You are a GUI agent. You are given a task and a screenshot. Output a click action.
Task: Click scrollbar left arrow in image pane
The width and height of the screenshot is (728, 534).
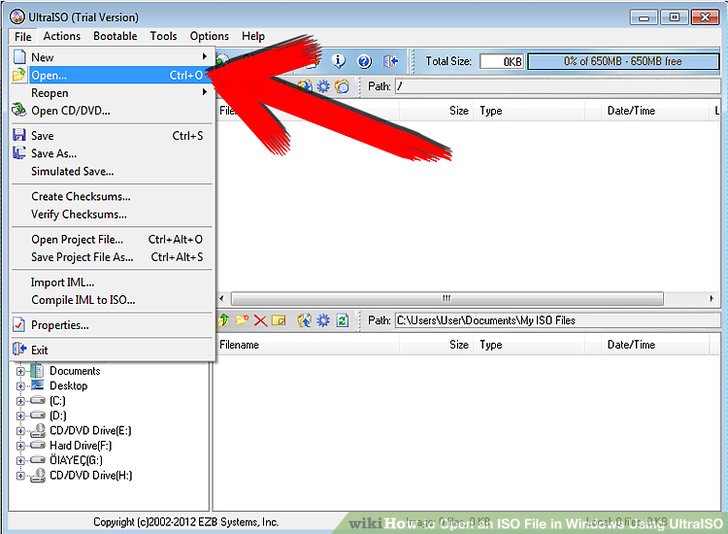[x=222, y=298]
